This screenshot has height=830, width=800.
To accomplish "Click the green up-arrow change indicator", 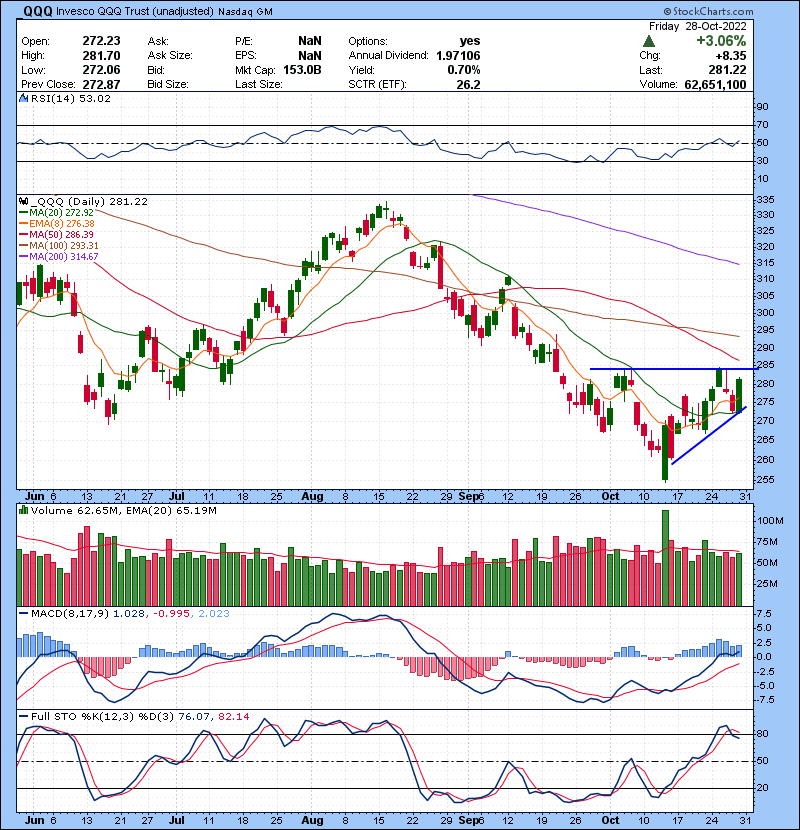I will tap(649, 41).
